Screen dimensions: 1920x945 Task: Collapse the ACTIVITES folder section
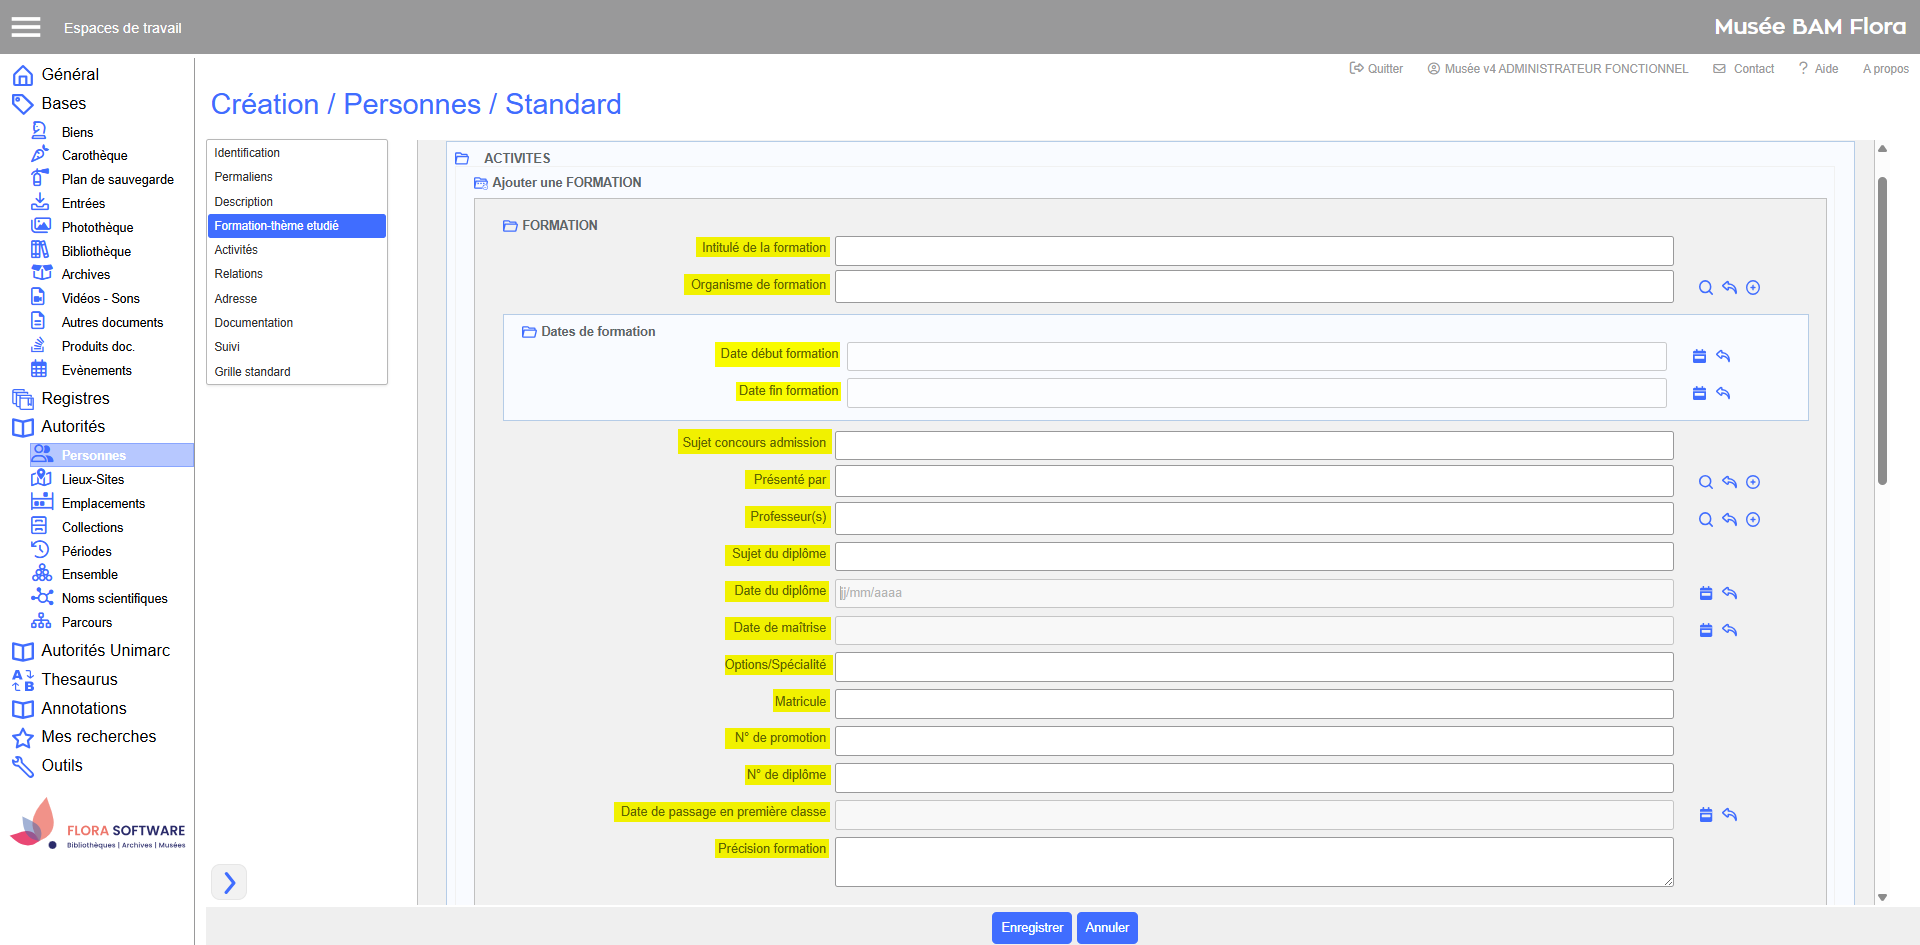tap(462, 158)
